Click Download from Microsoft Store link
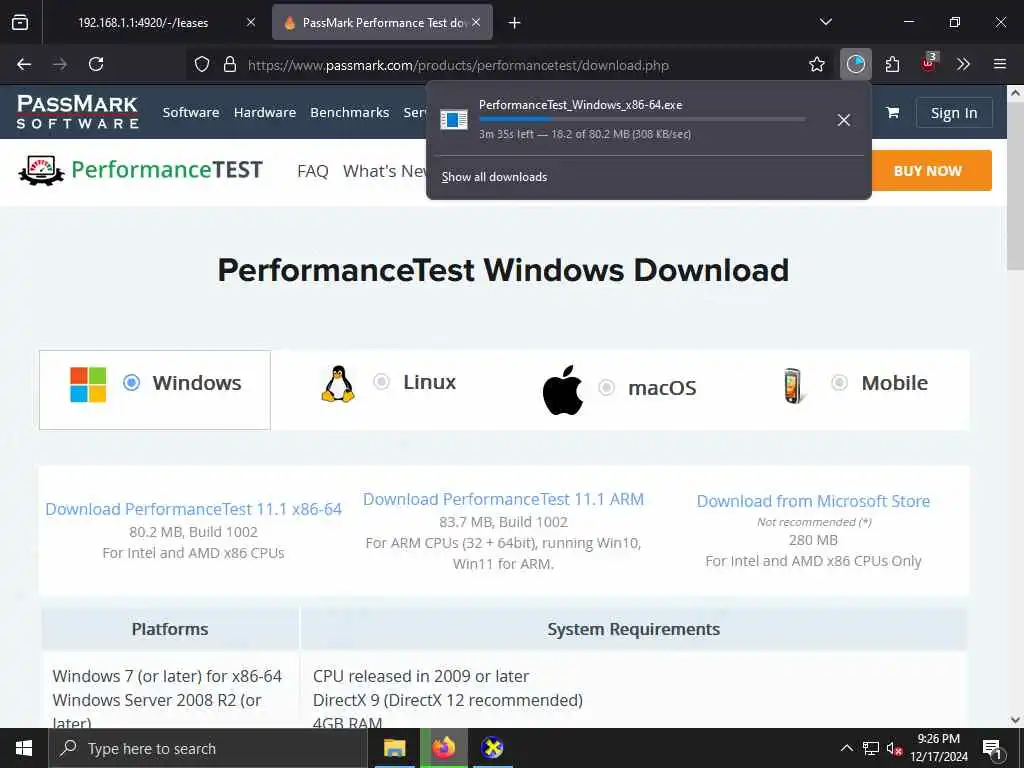 point(813,502)
